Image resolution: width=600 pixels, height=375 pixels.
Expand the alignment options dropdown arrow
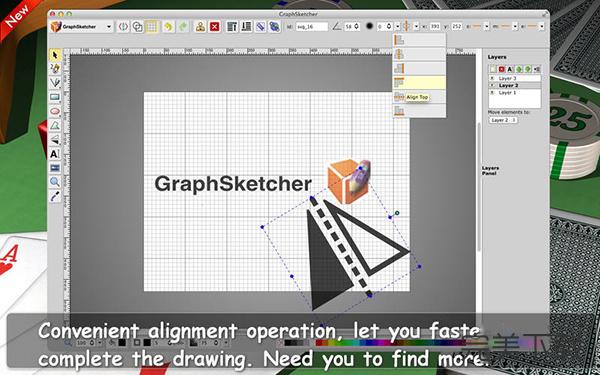point(416,26)
